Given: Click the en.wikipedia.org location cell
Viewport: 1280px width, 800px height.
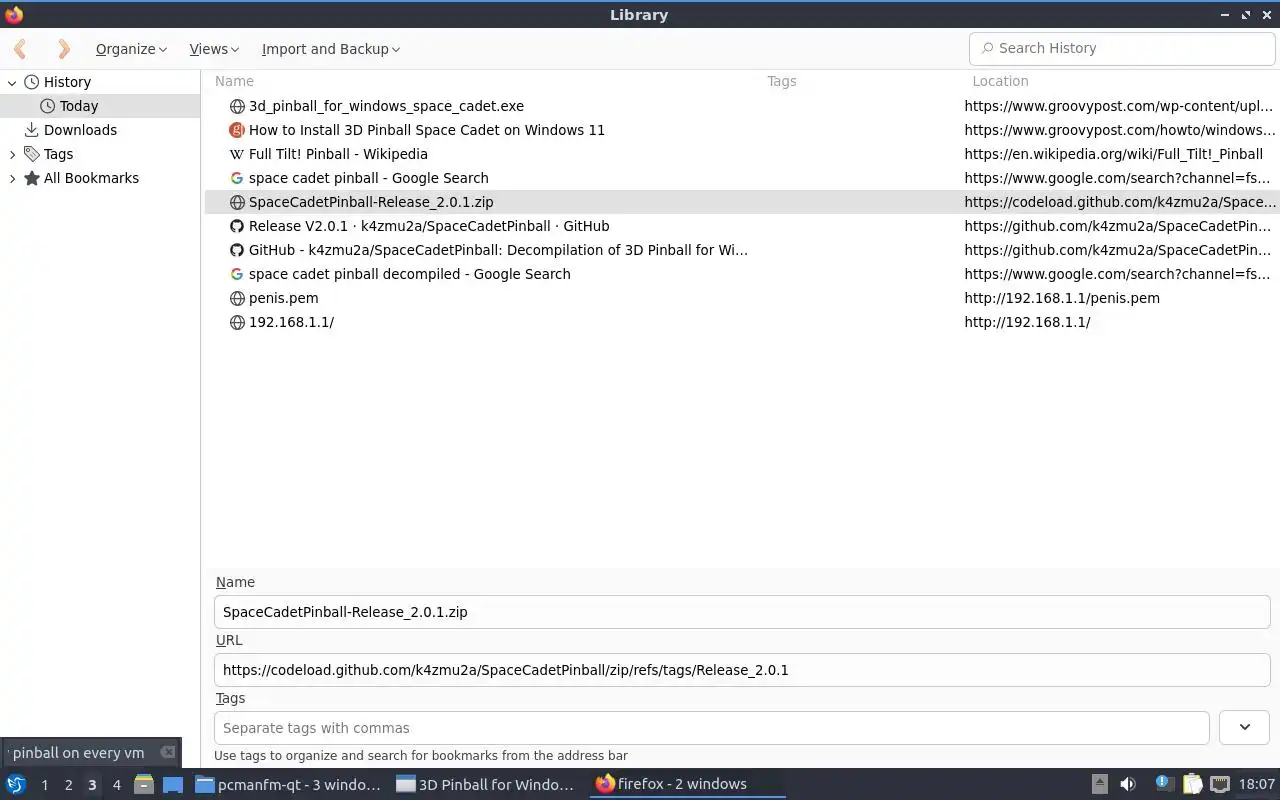Looking at the screenshot, I should click(1113, 154).
